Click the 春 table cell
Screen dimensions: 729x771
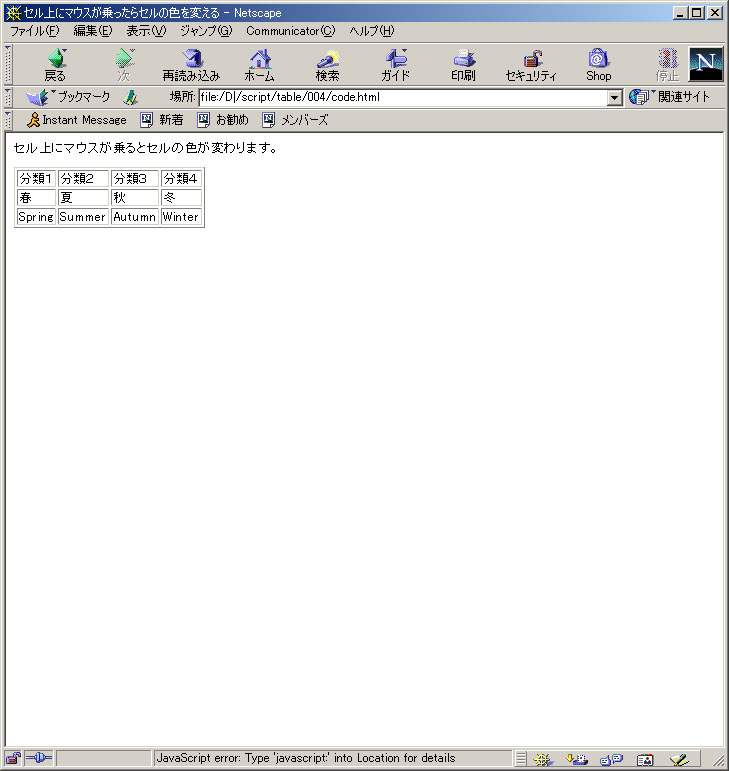pos(36,198)
